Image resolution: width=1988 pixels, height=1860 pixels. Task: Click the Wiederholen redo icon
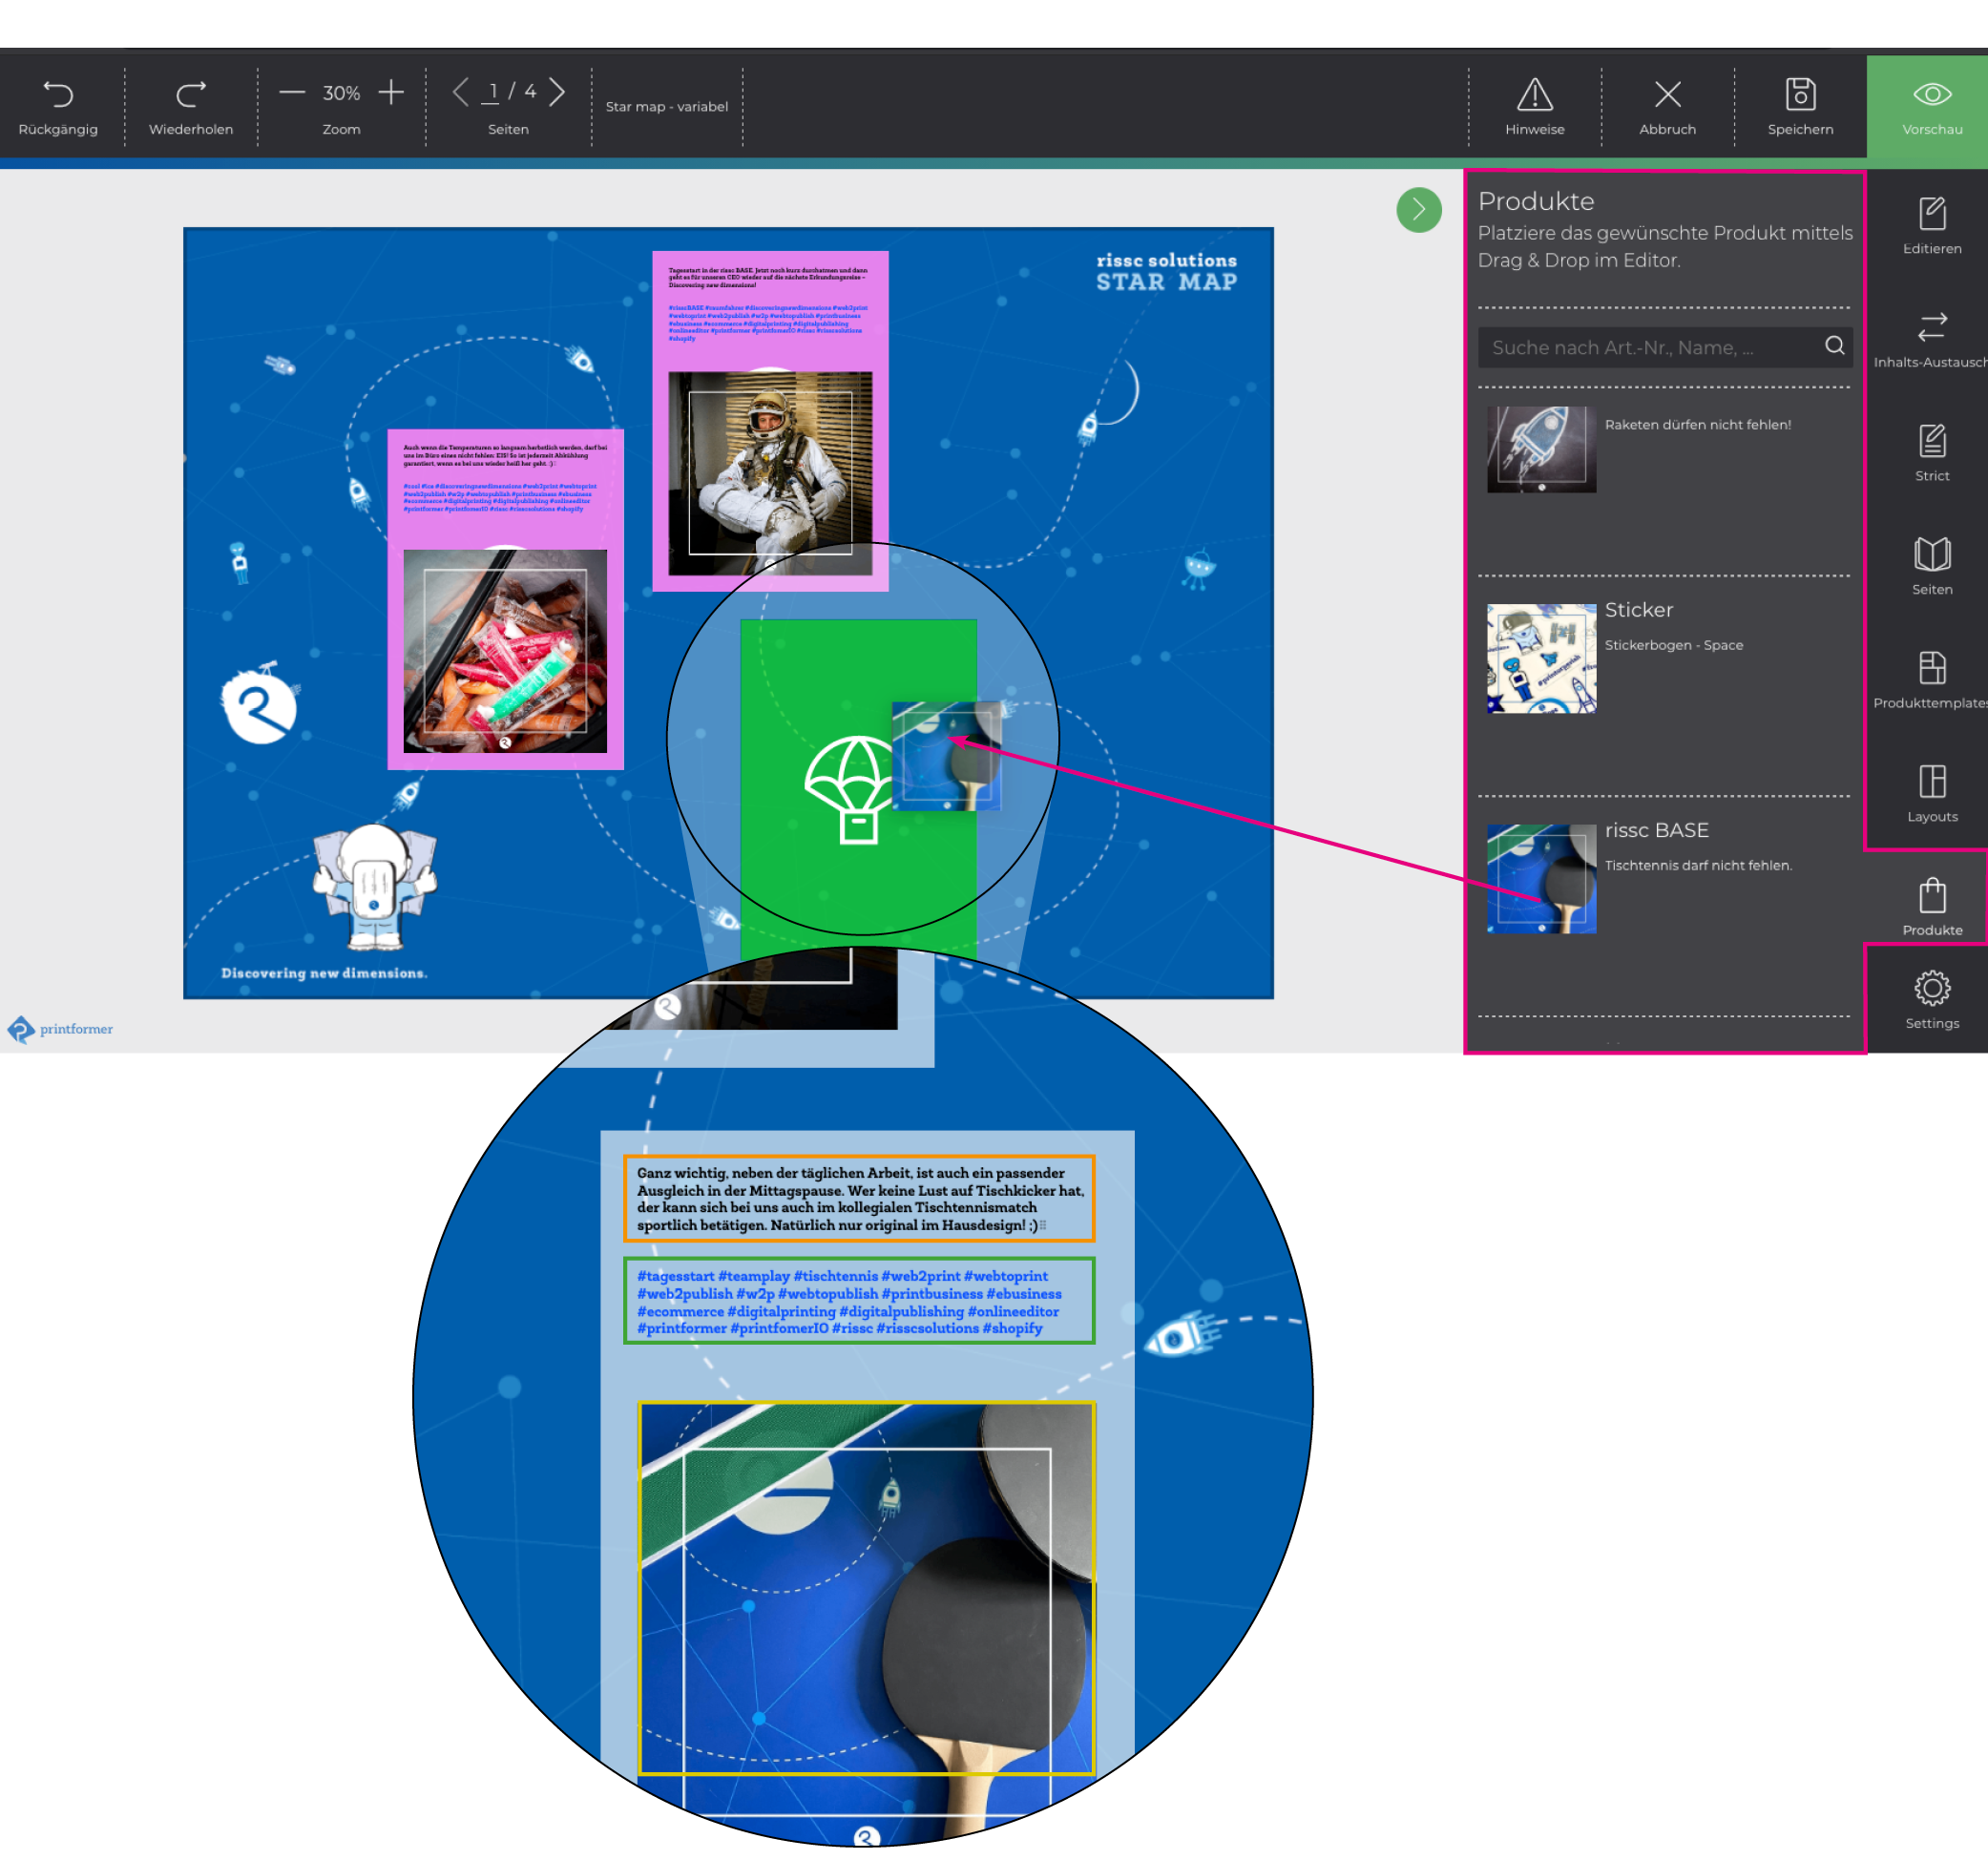[x=190, y=95]
